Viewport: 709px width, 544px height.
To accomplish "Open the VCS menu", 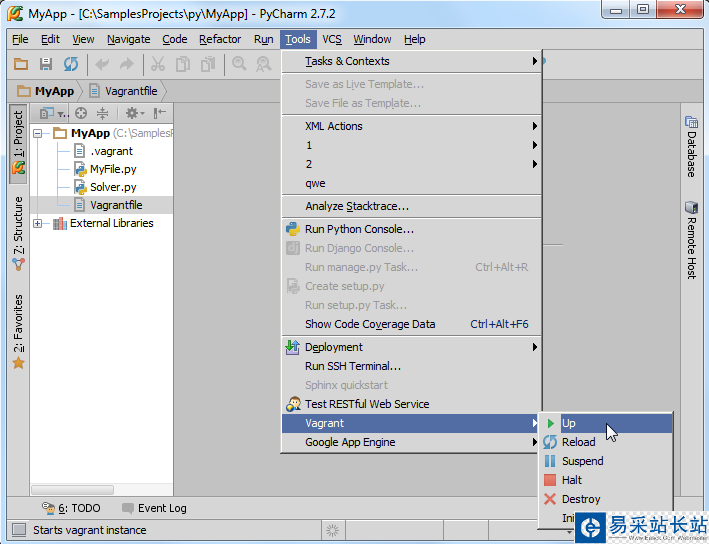I will point(332,39).
